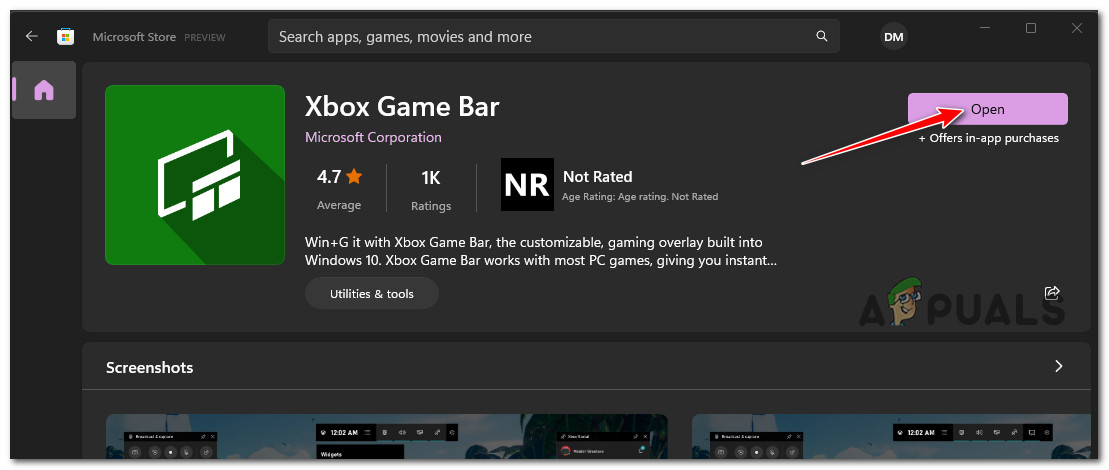Click the 1K Ratings count

[x=431, y=189]
